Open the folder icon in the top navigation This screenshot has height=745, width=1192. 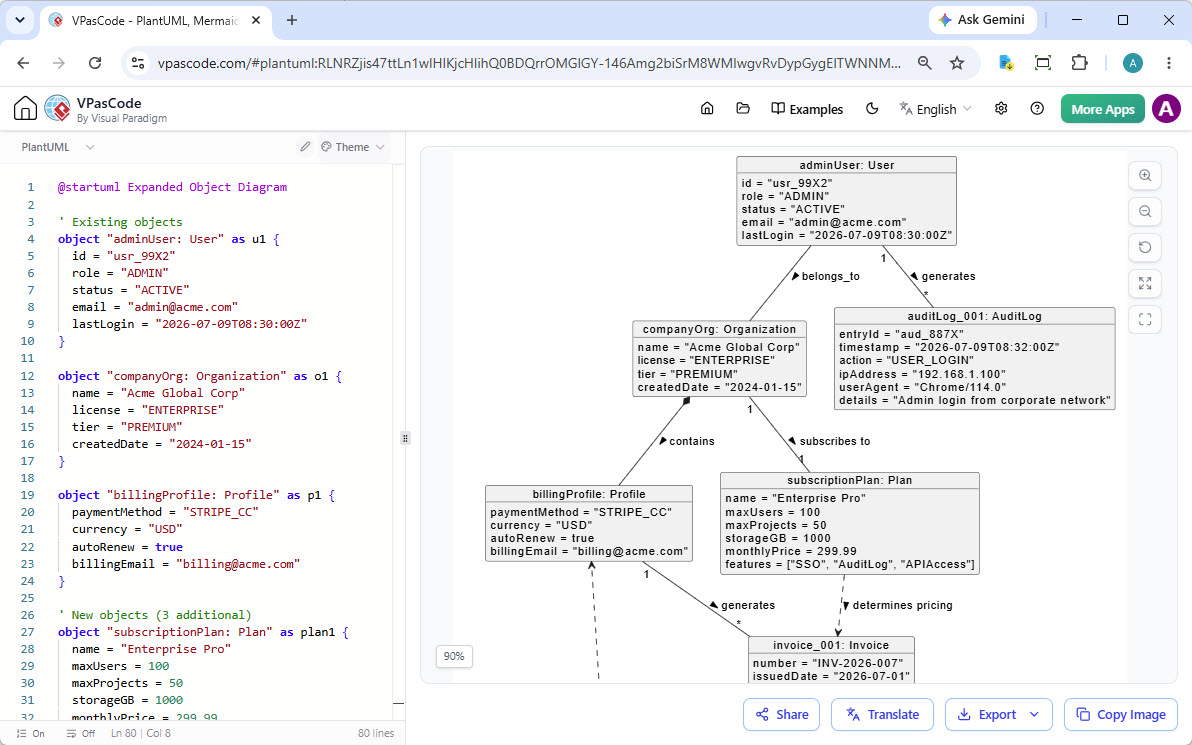coord(743,109)
